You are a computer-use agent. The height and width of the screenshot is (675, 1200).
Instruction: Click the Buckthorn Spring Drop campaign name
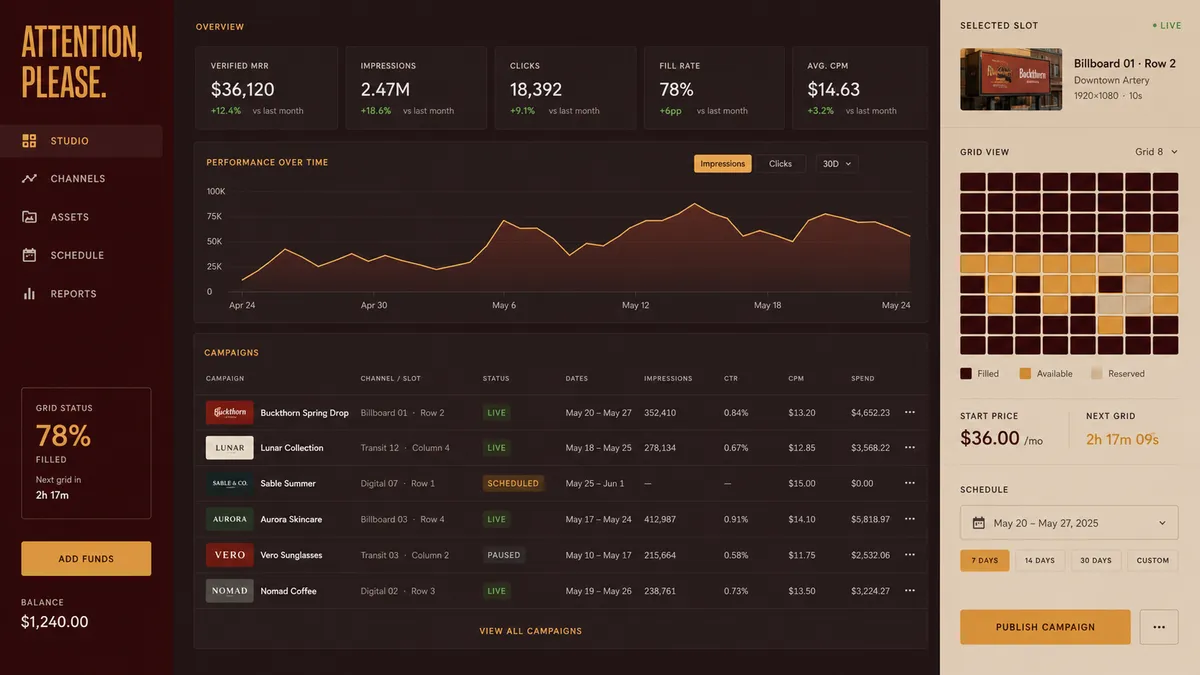click(304, 413)
